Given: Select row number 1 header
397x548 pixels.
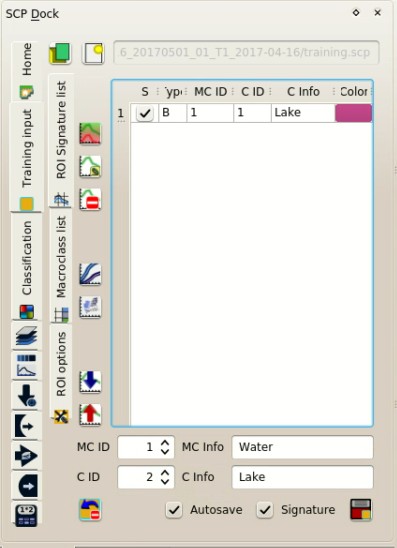Looking at the screenshot, I should 121,113.
